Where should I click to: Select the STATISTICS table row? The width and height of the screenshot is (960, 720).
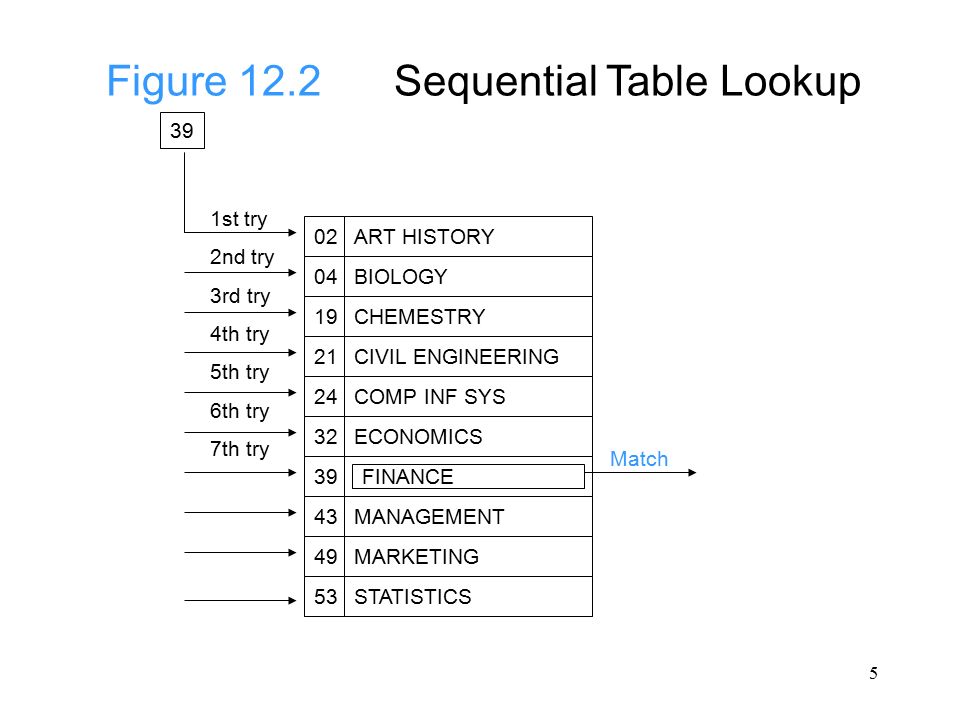(448, 596)
